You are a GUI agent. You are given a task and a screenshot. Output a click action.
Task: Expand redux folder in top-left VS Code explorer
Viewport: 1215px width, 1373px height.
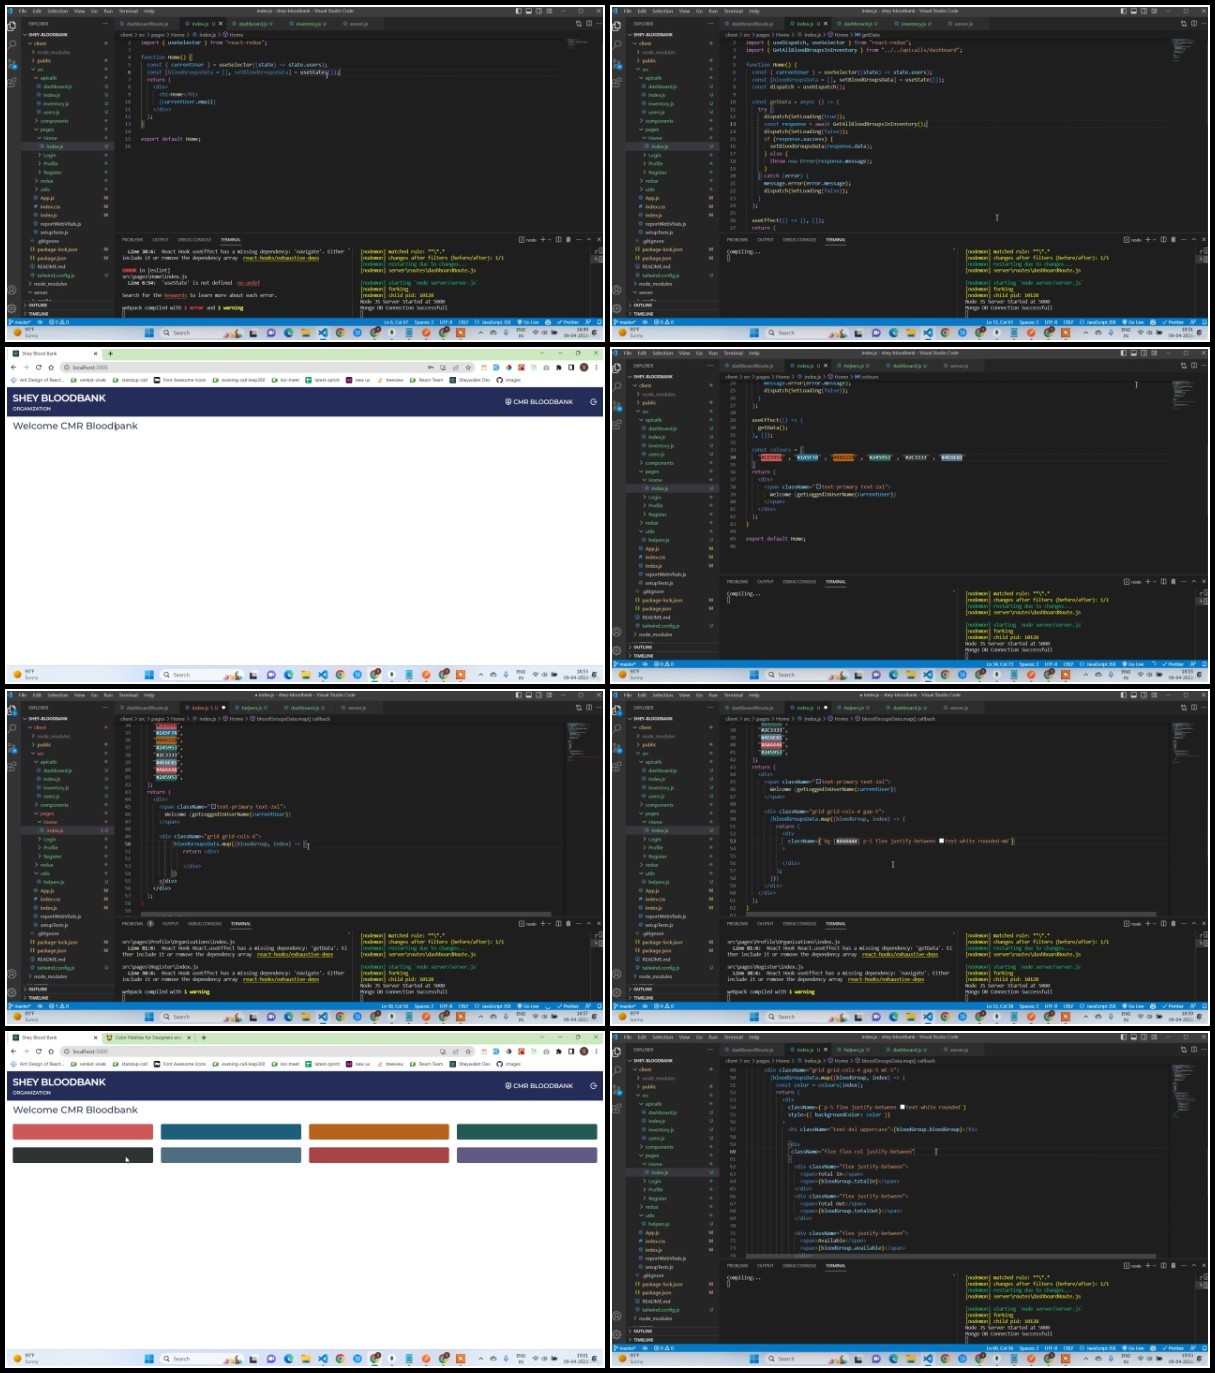pyautogui.click(x=46, y=181)
